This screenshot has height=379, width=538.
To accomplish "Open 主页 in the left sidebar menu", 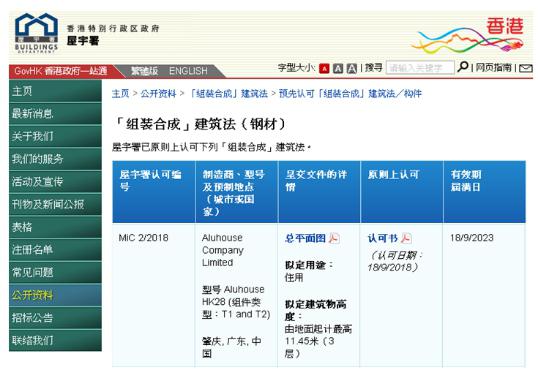I will coord(55,91).
